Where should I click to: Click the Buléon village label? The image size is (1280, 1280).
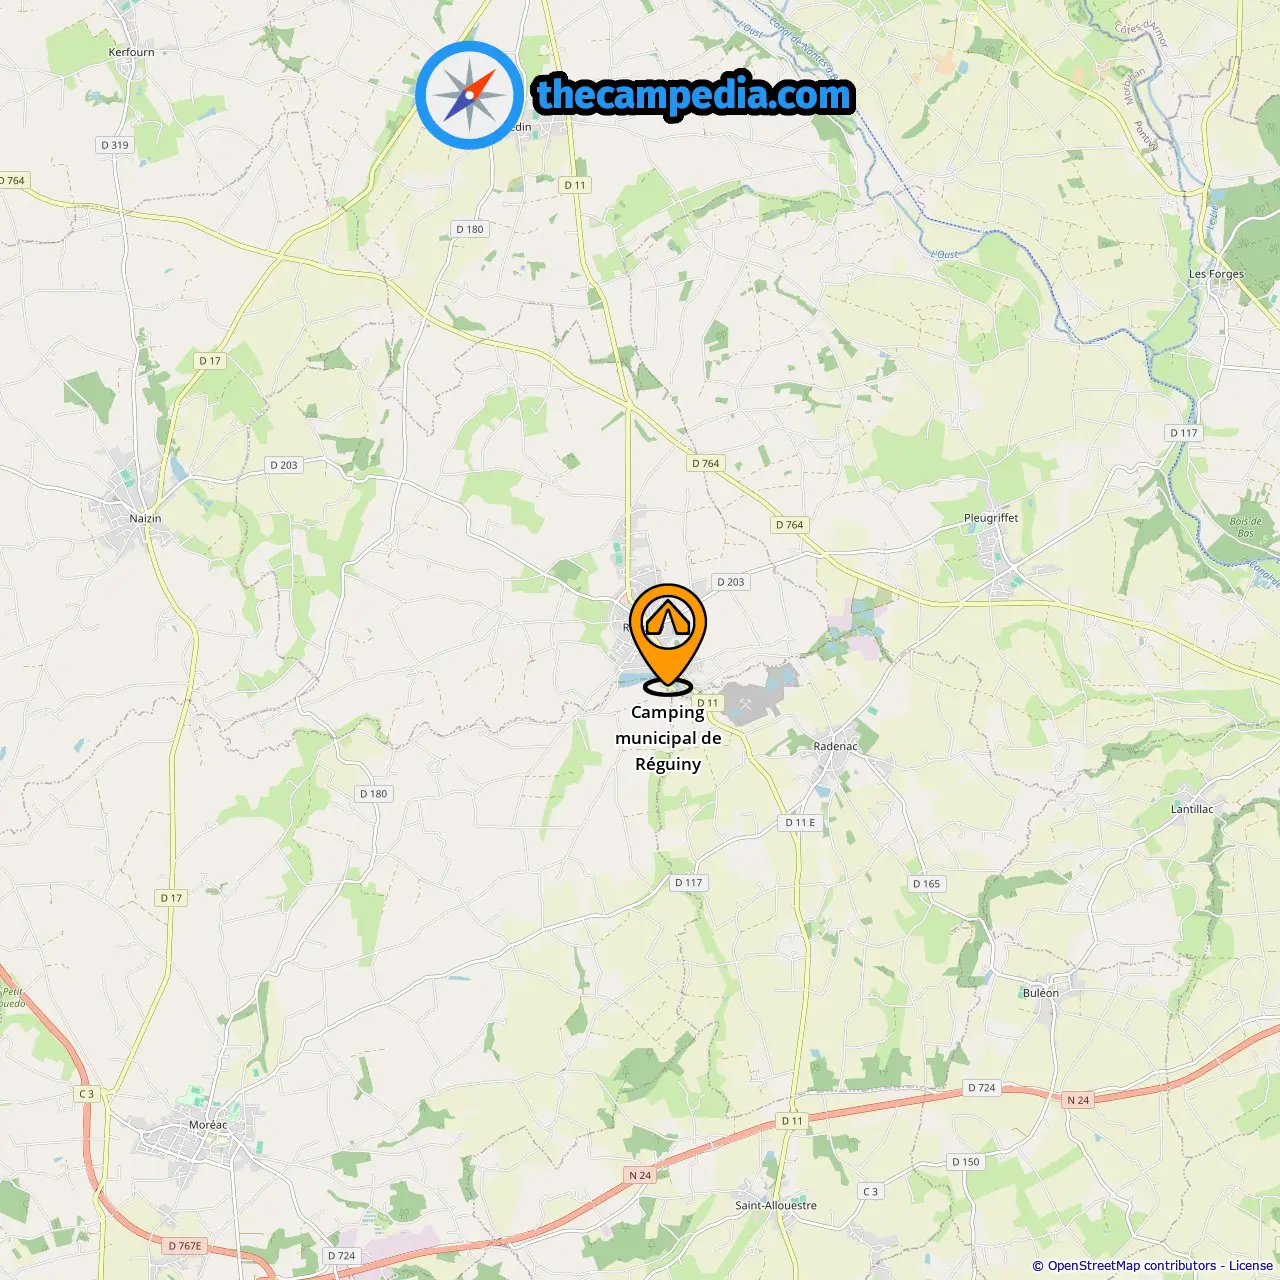(1040, 993)
